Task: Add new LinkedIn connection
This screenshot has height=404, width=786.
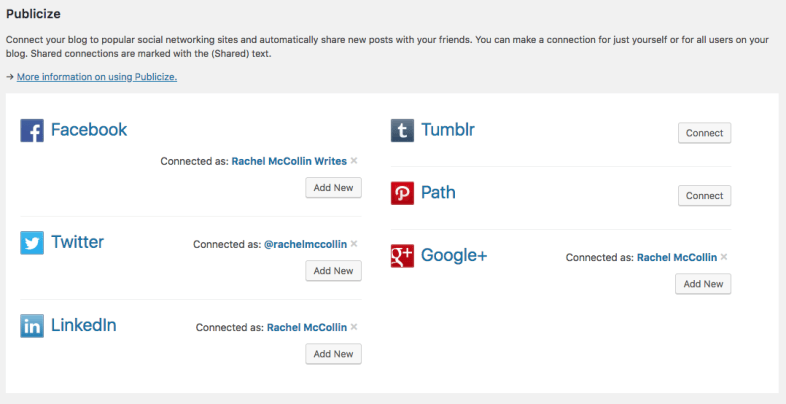Action: (x=333, y=354)
